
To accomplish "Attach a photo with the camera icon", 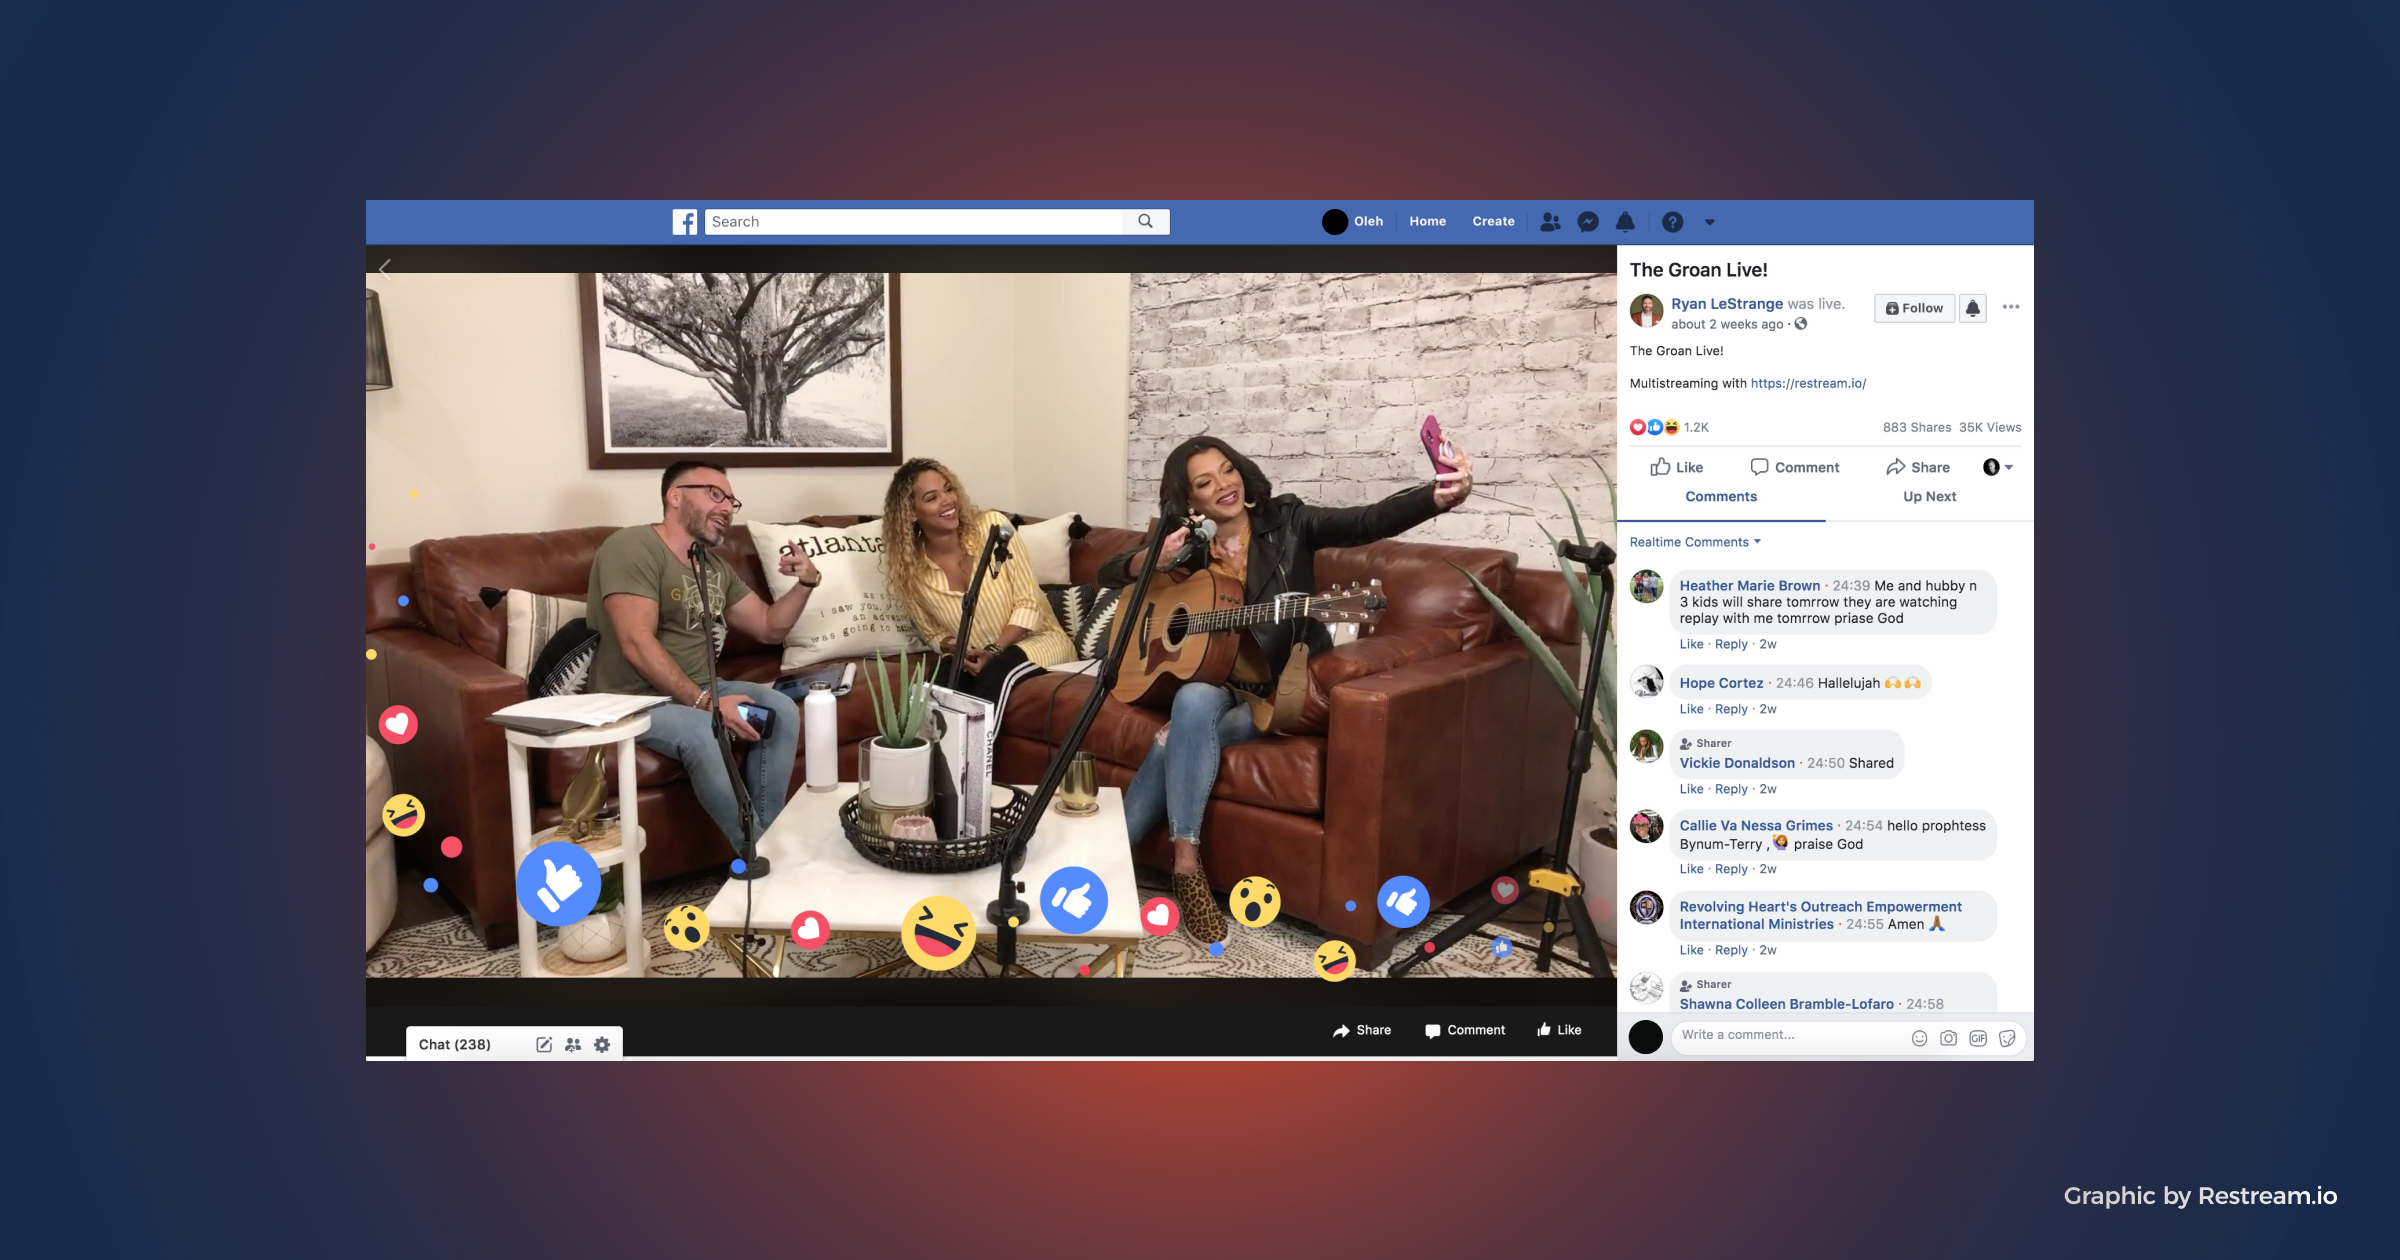I will 1948,1038.
